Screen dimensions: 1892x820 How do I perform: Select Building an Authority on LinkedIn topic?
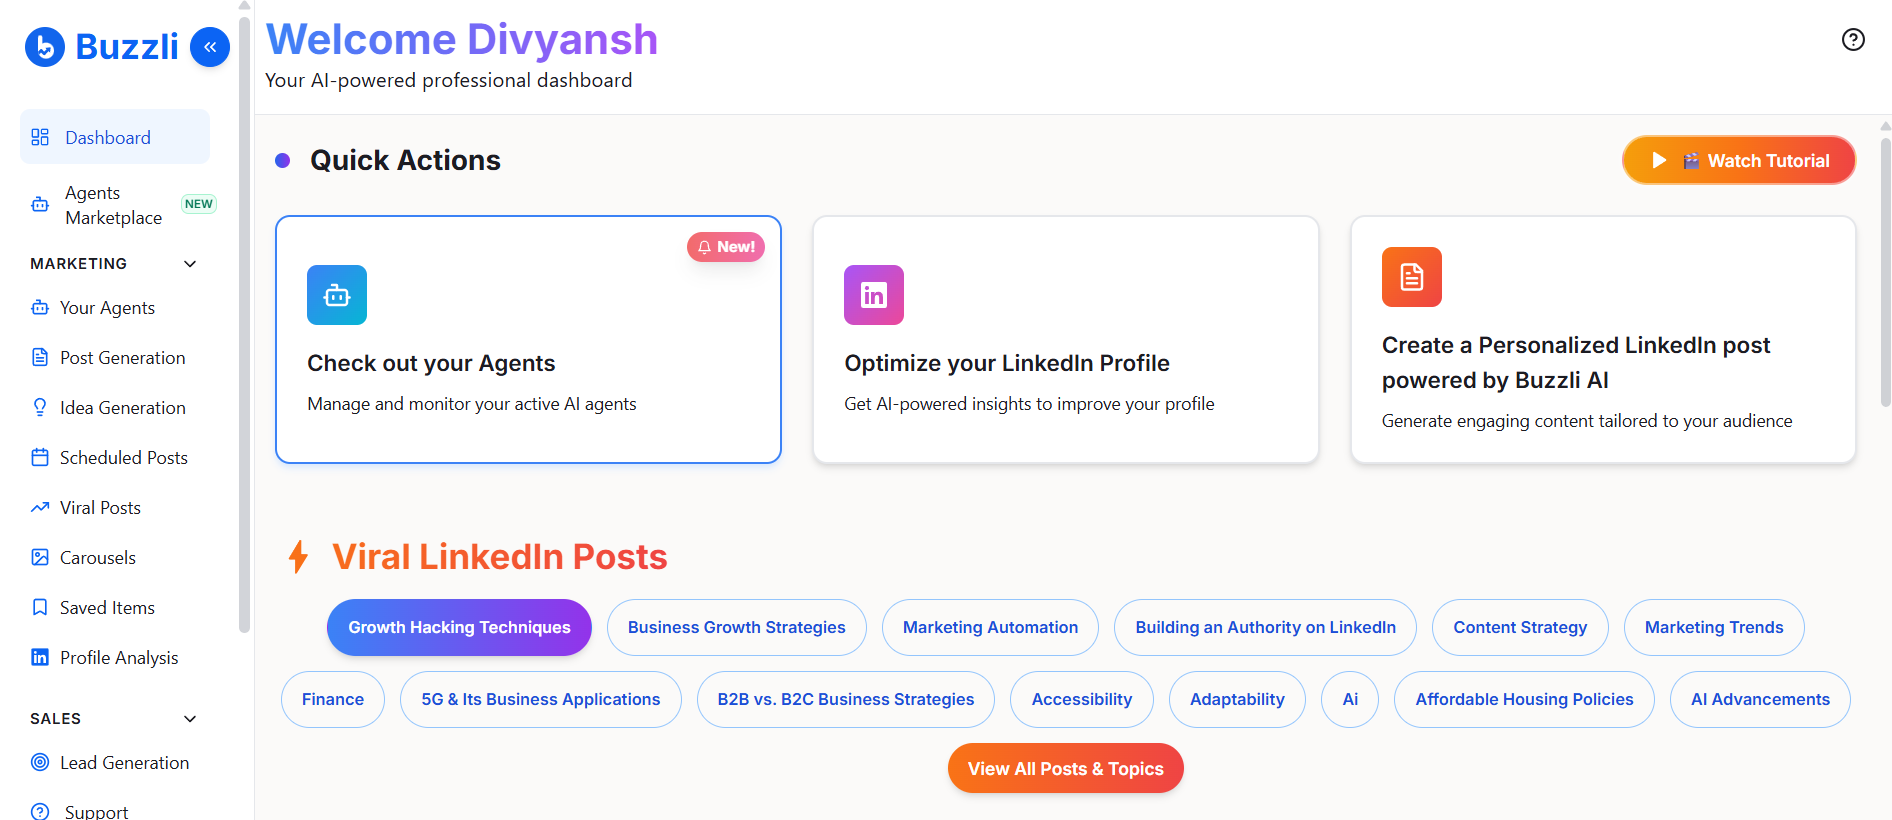1265,627
